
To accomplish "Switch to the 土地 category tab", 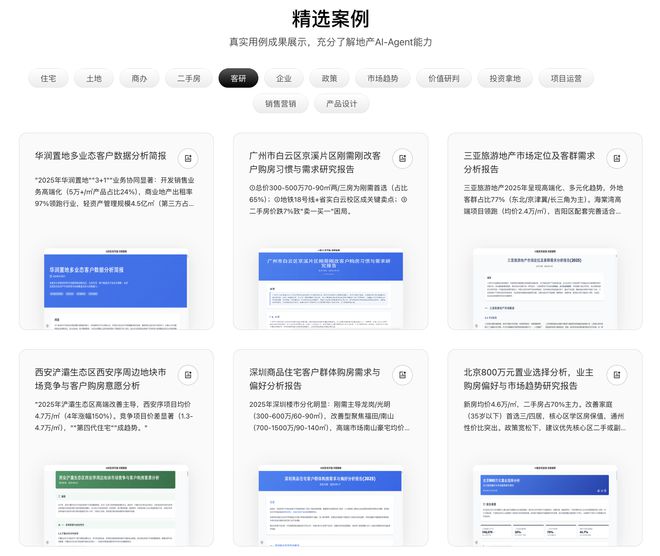I will click(94, 78).
